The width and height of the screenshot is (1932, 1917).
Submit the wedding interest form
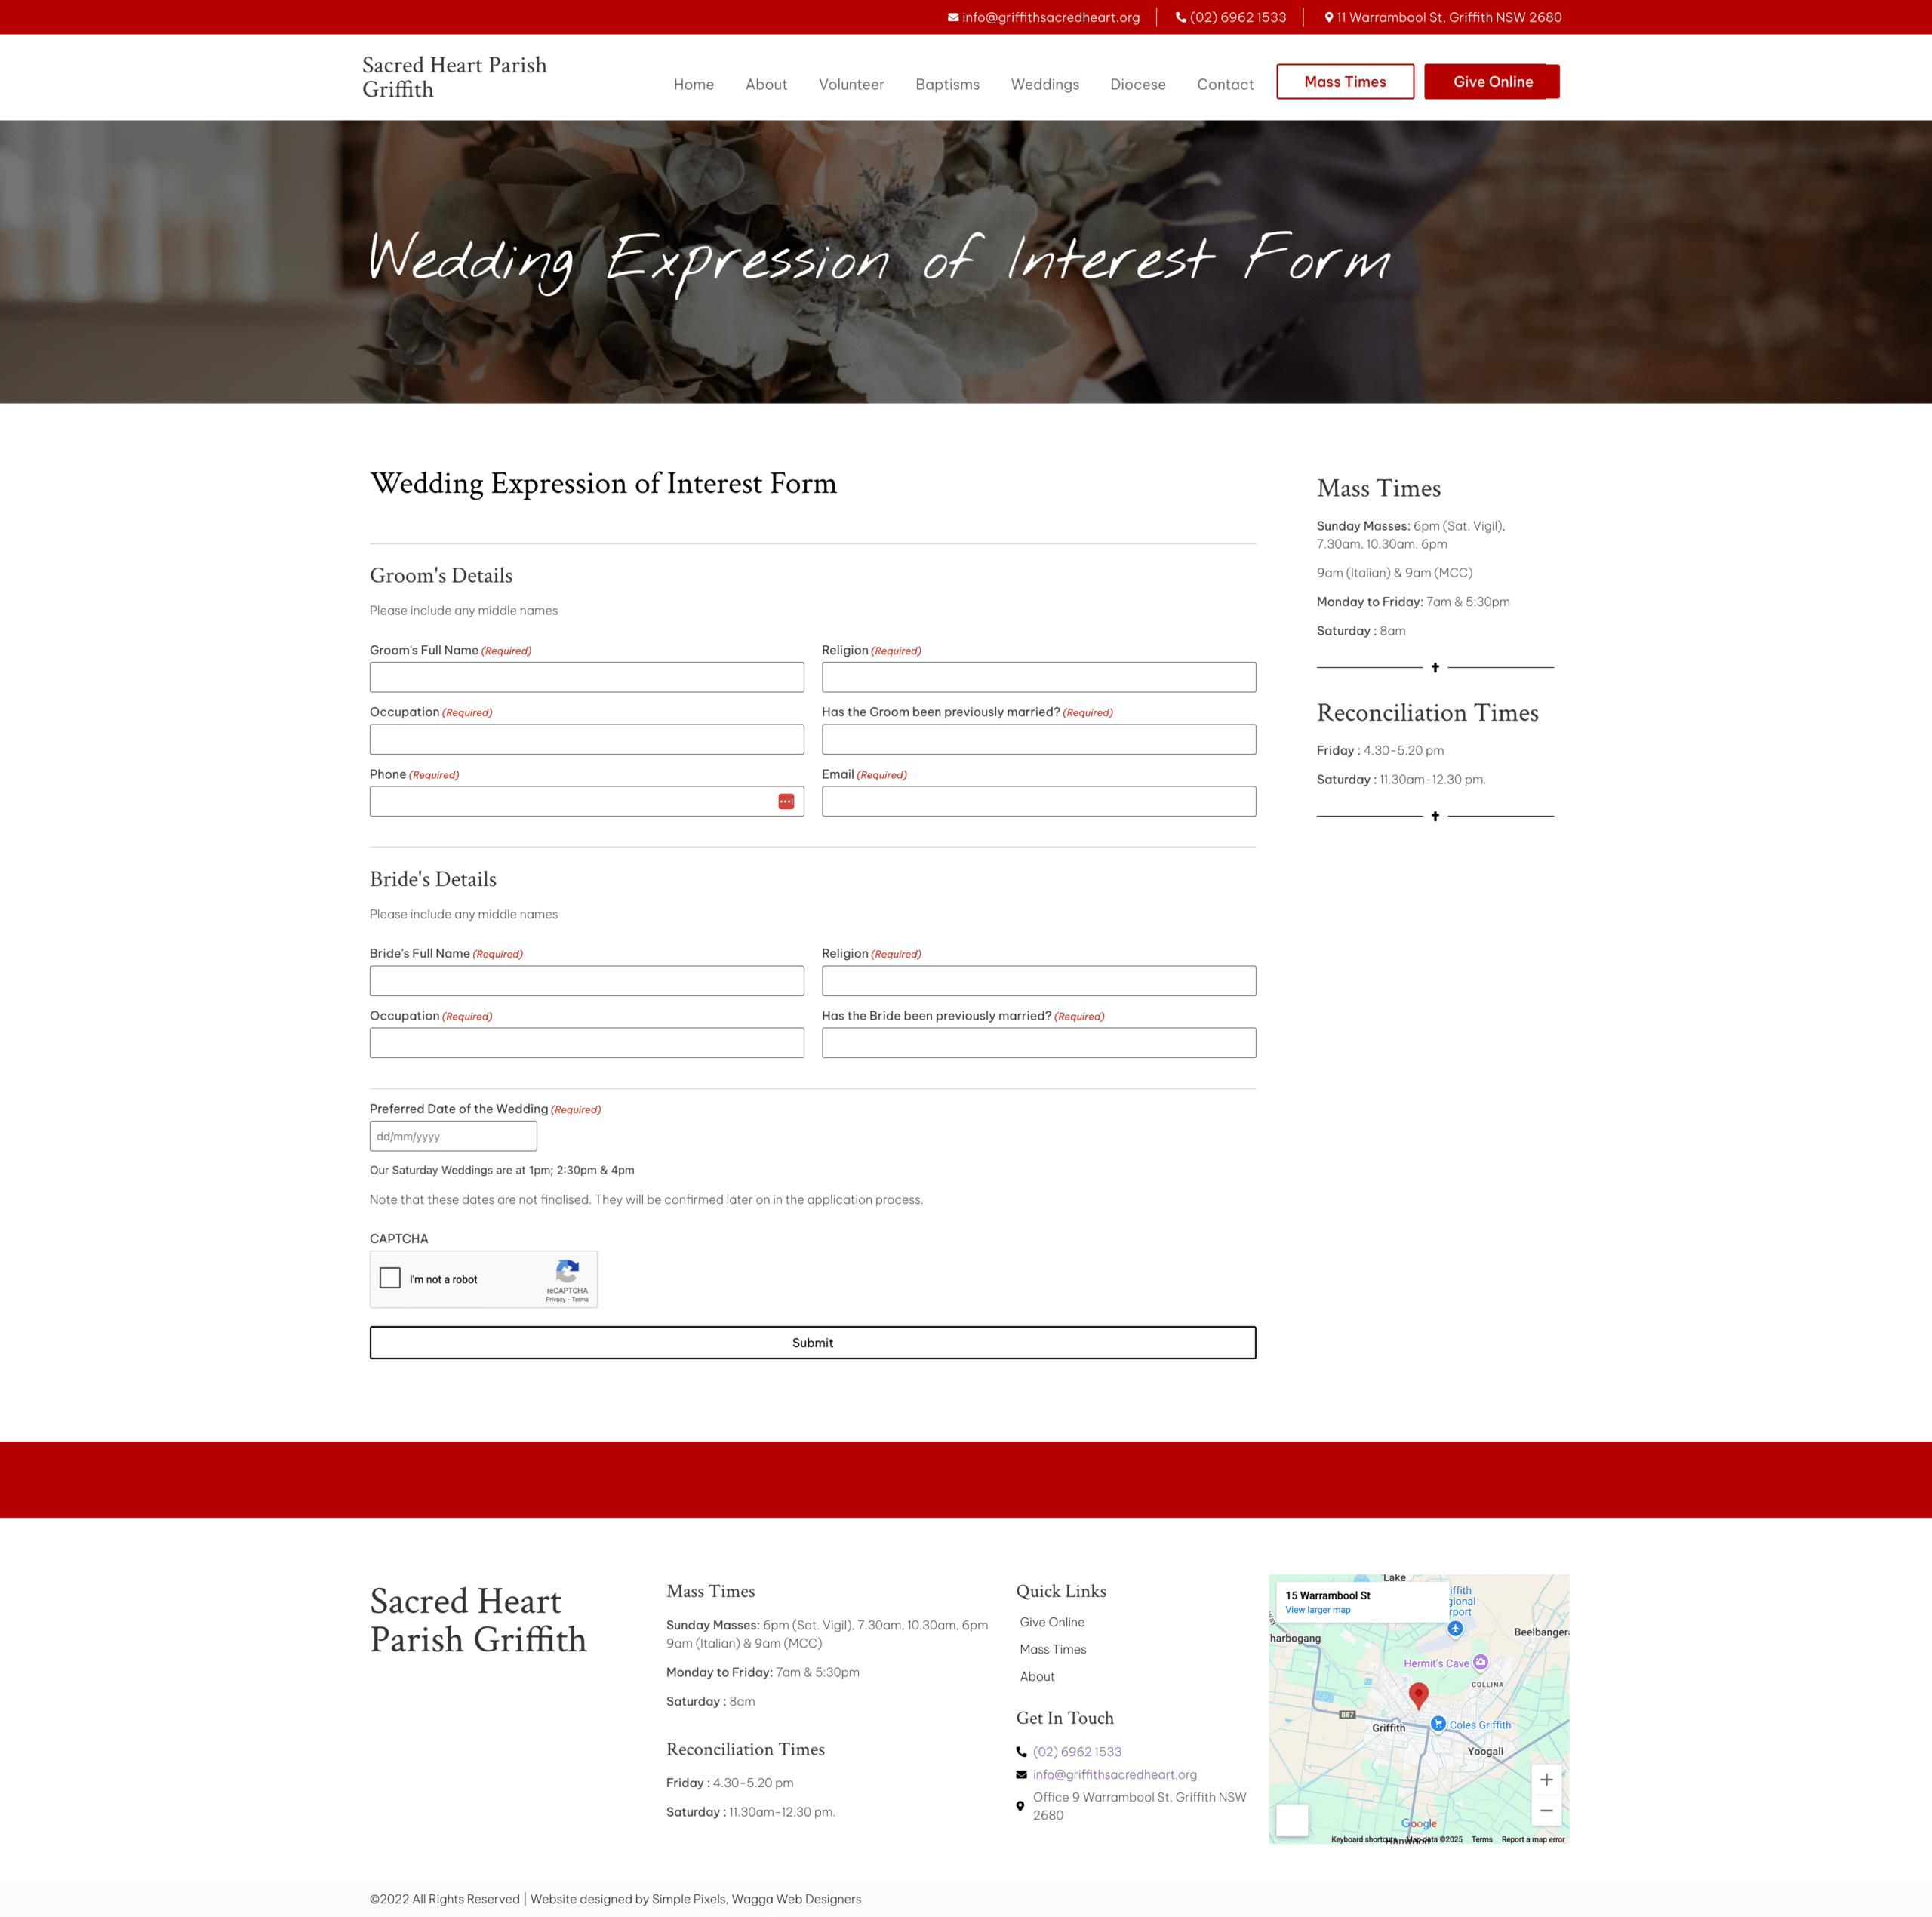812,1342
